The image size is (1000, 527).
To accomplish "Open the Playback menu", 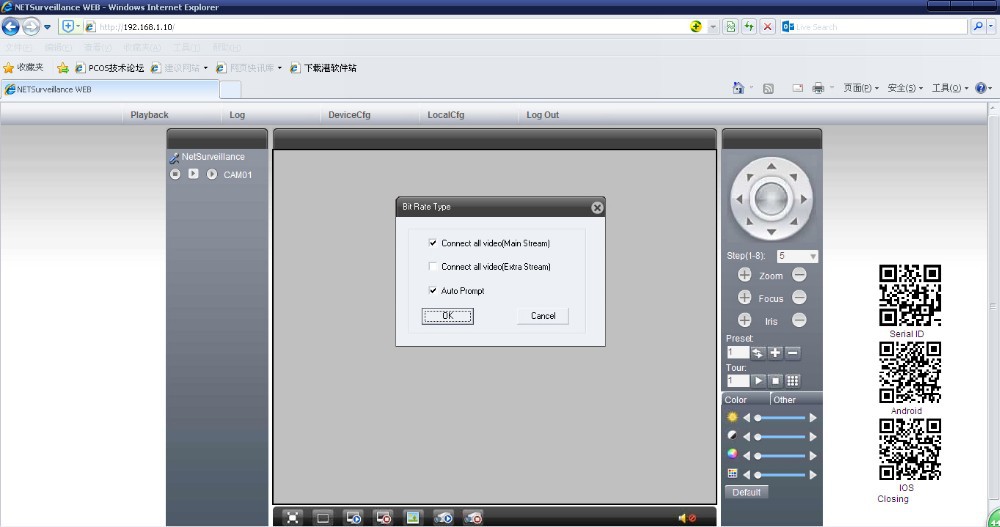I will coord(149,115).
